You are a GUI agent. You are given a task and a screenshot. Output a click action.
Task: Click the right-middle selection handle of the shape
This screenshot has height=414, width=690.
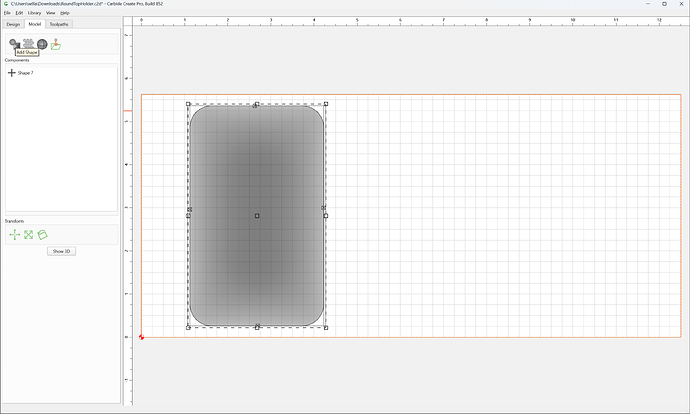click(x=326, y=216)
